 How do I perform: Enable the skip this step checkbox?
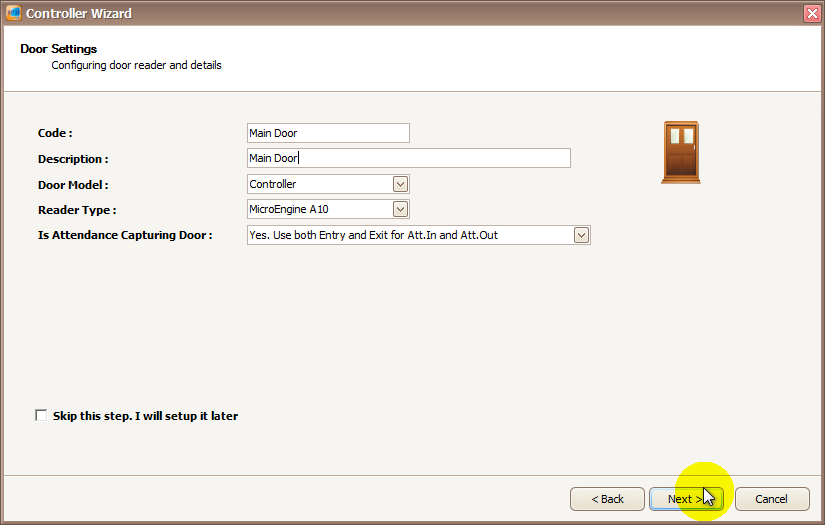tap(41, 415)
